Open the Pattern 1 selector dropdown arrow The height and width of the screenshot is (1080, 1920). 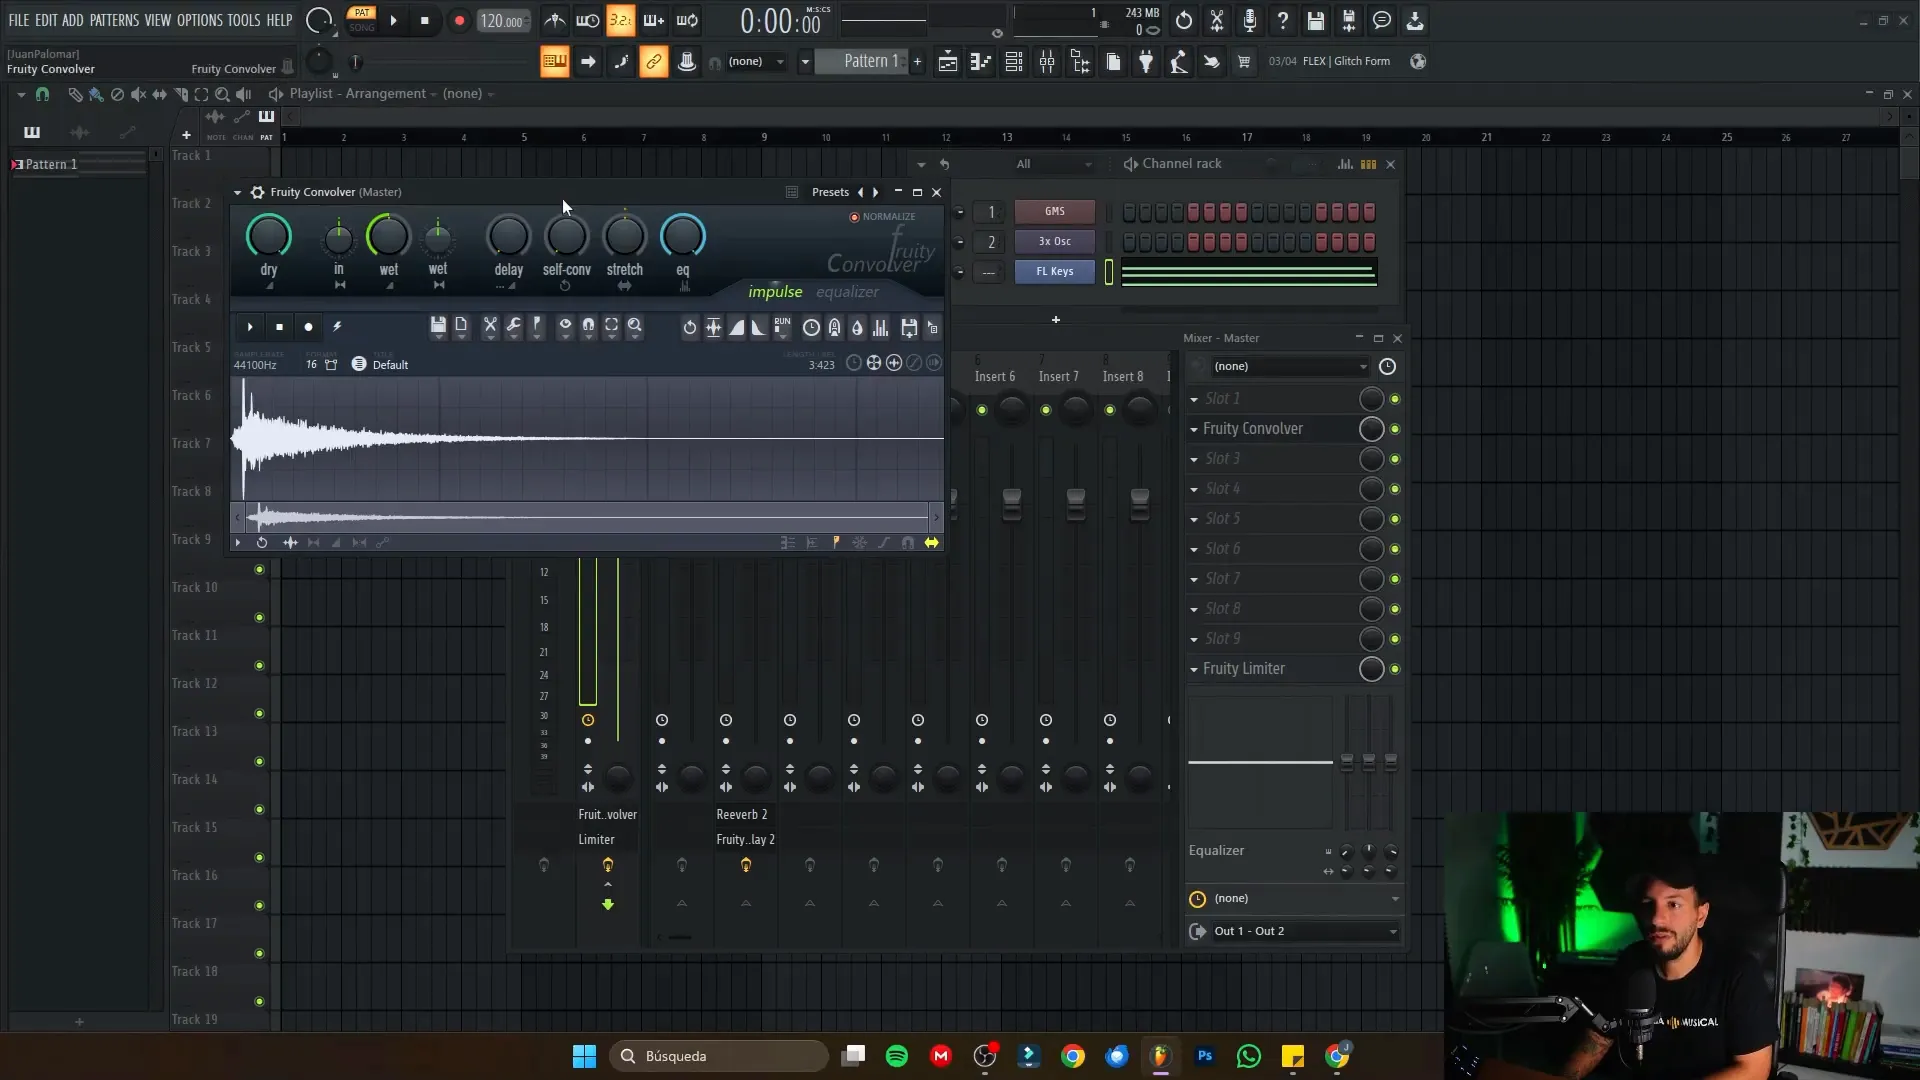pyautogui.click(x=805, y=62)
